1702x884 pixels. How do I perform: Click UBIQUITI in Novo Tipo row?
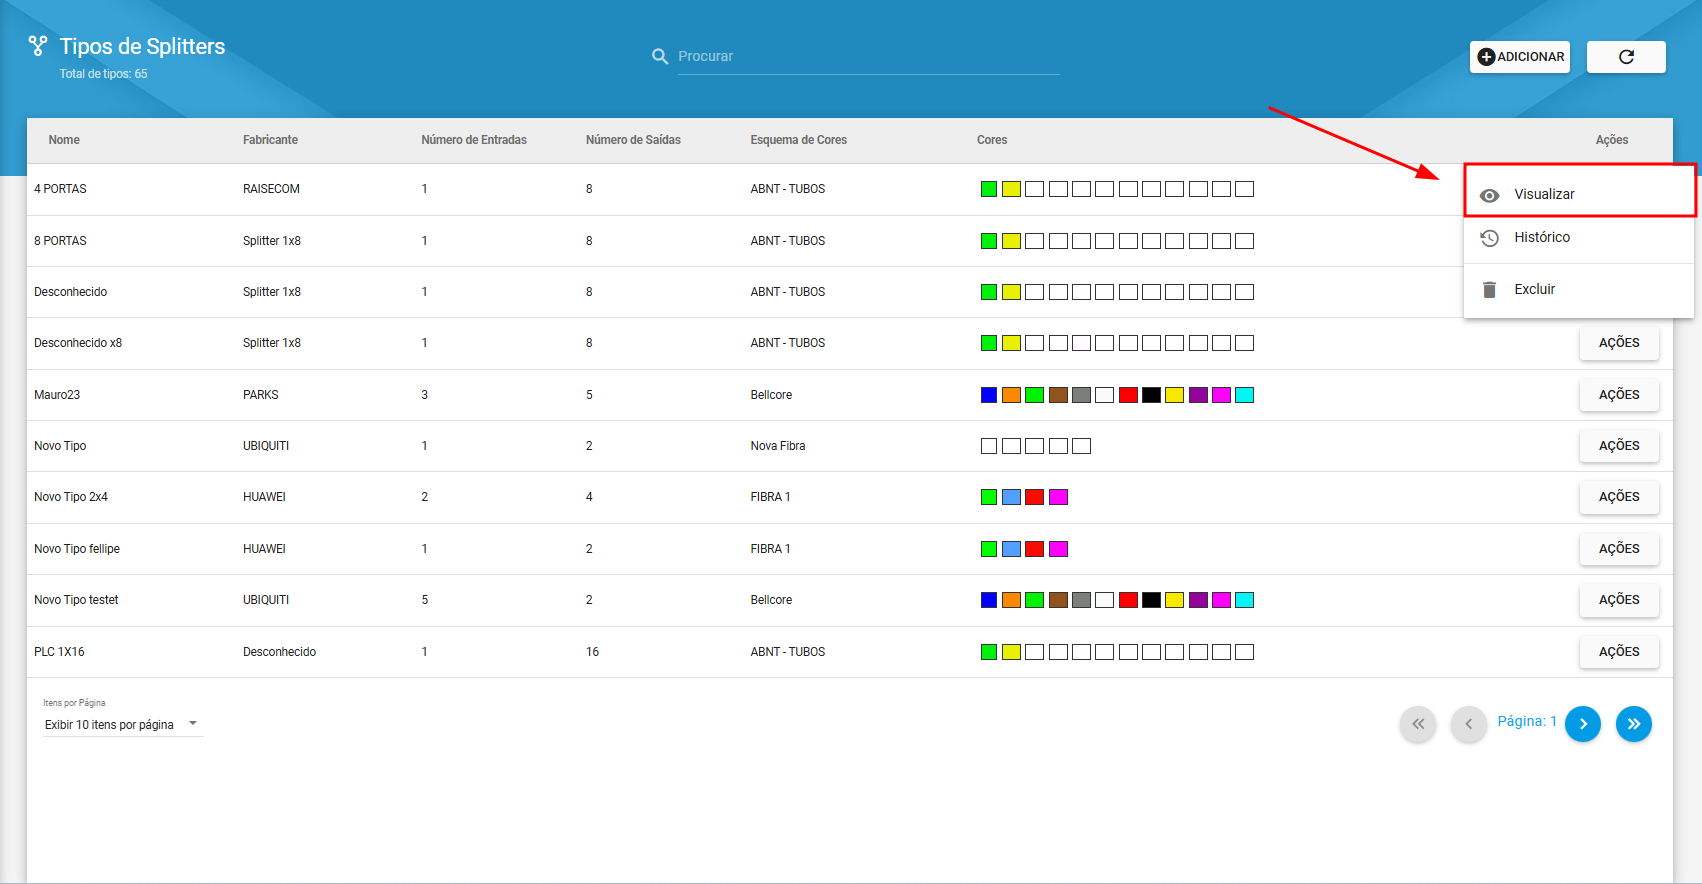click(266, 446)
